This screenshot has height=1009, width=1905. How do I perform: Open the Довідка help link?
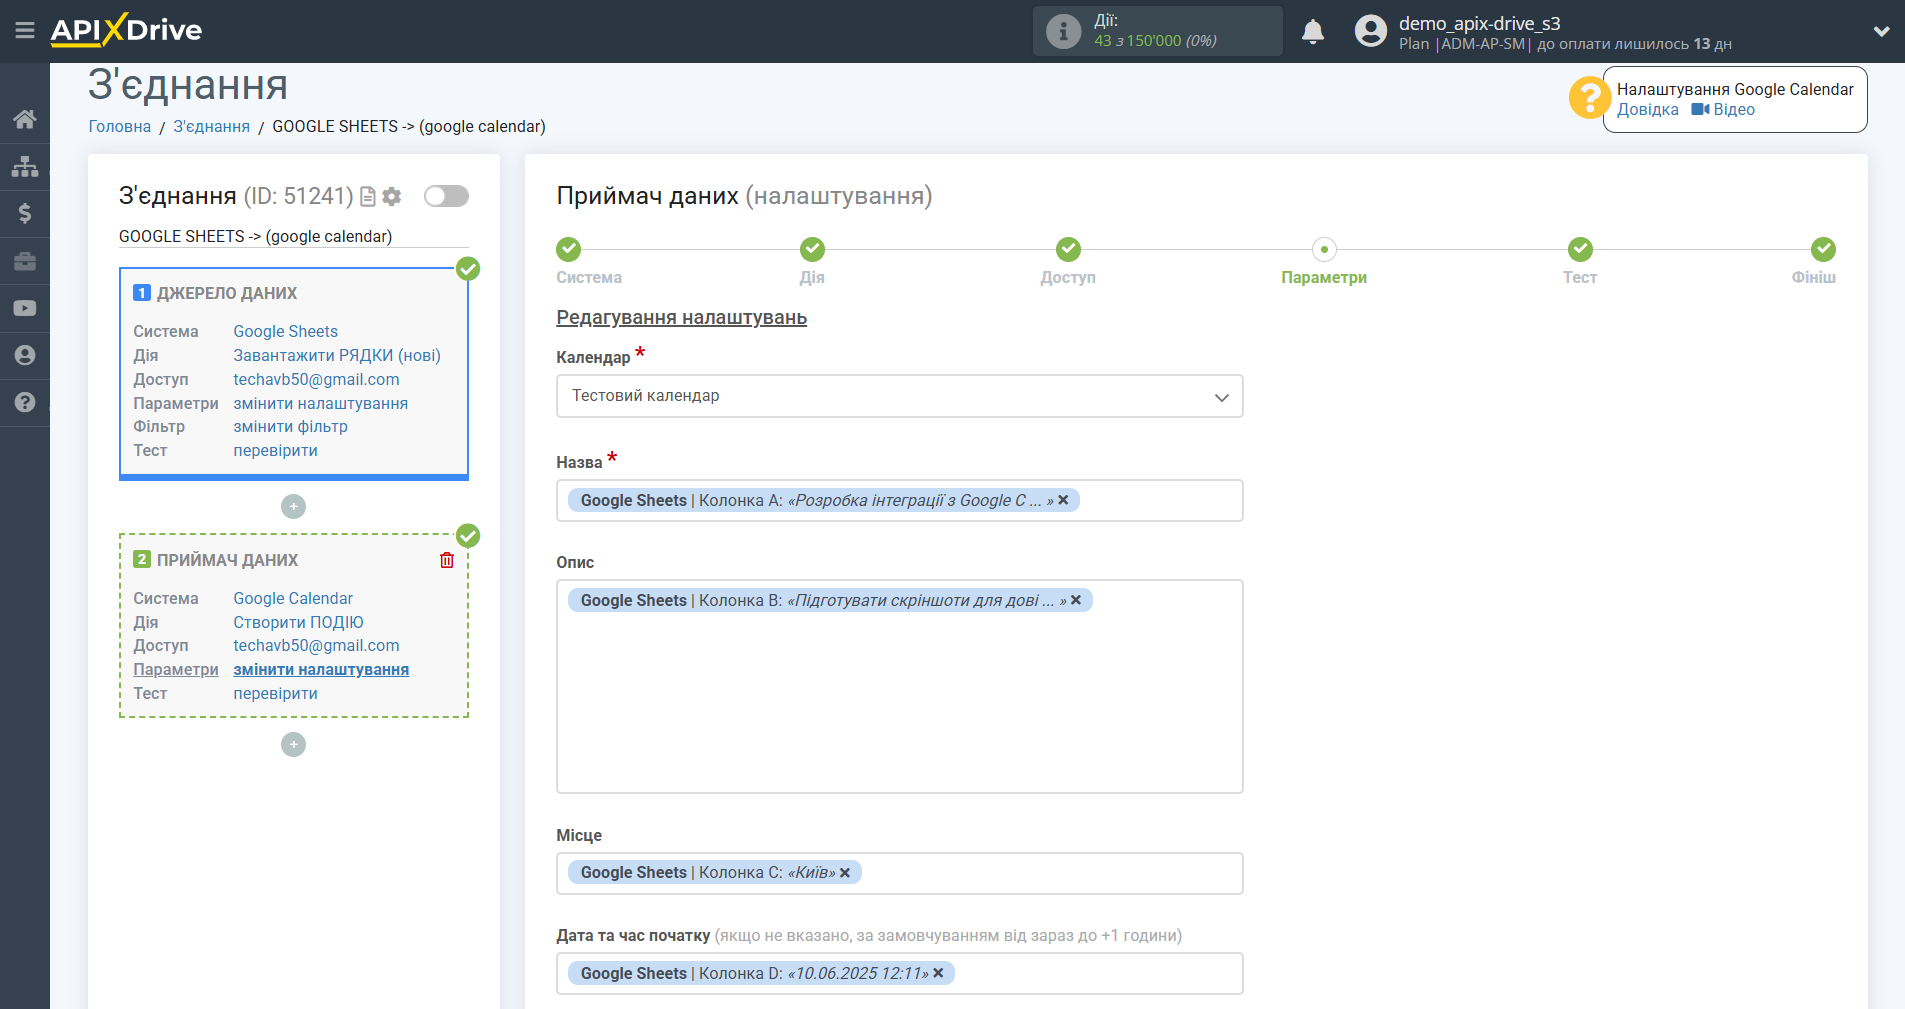[x=1647, y=110]
